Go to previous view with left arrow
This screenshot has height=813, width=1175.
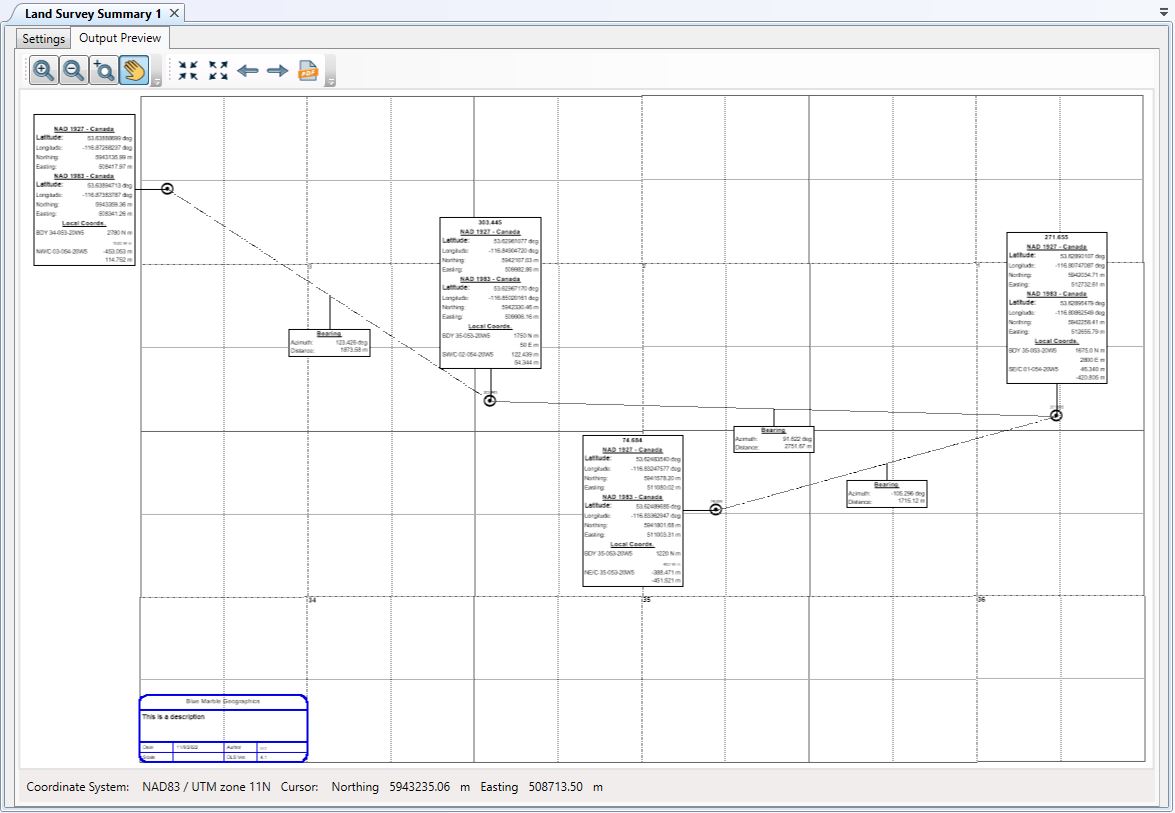(248, 70)
